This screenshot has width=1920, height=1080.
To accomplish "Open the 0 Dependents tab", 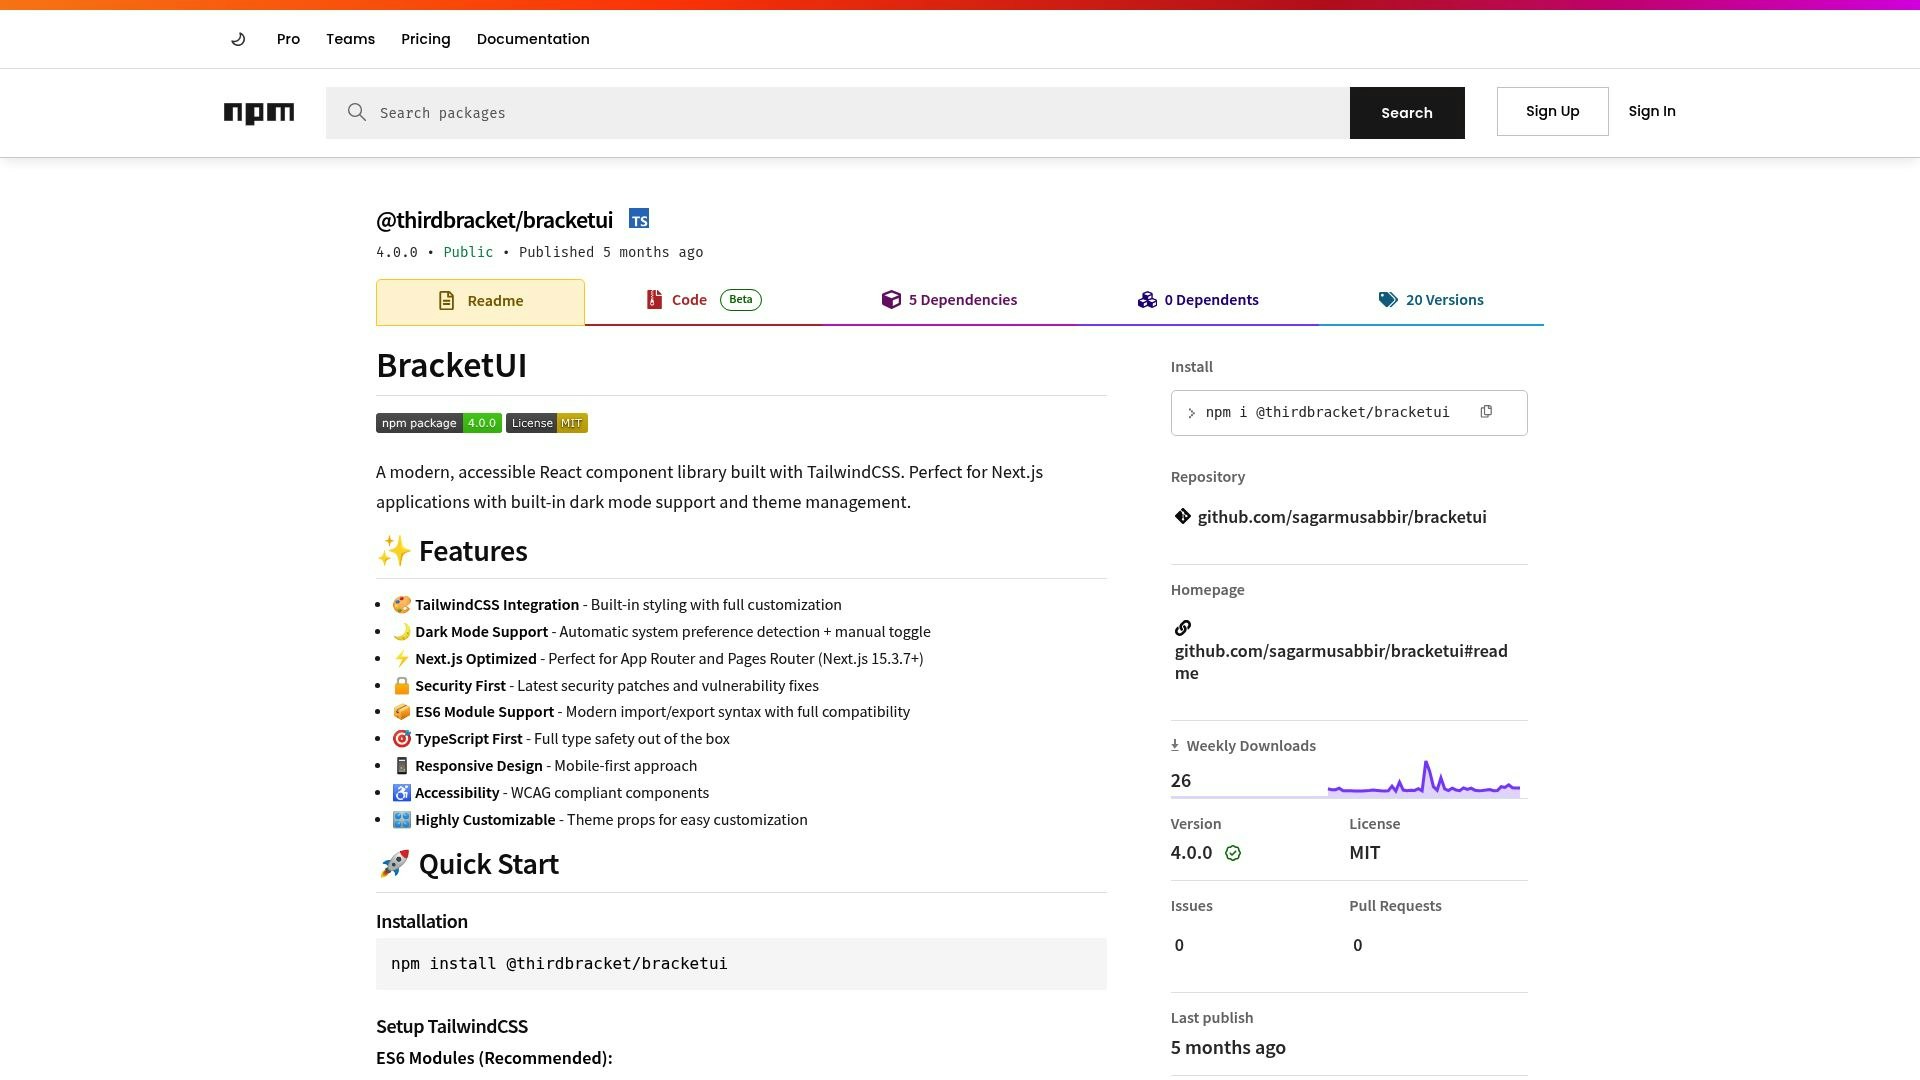I will (x=1198, y=300).
